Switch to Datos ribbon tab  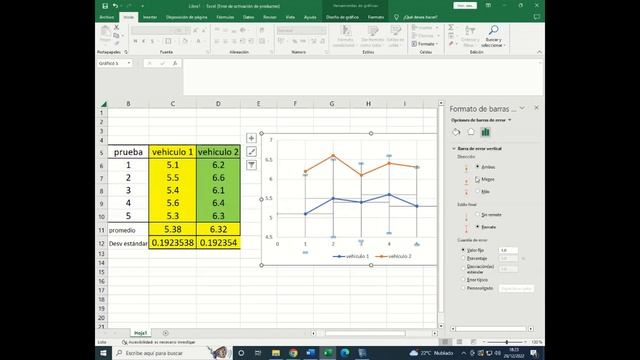[x=249, y=17]
